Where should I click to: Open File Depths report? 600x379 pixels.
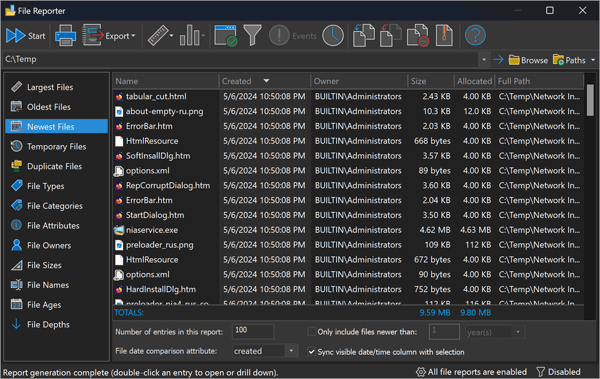click(57, 324)
